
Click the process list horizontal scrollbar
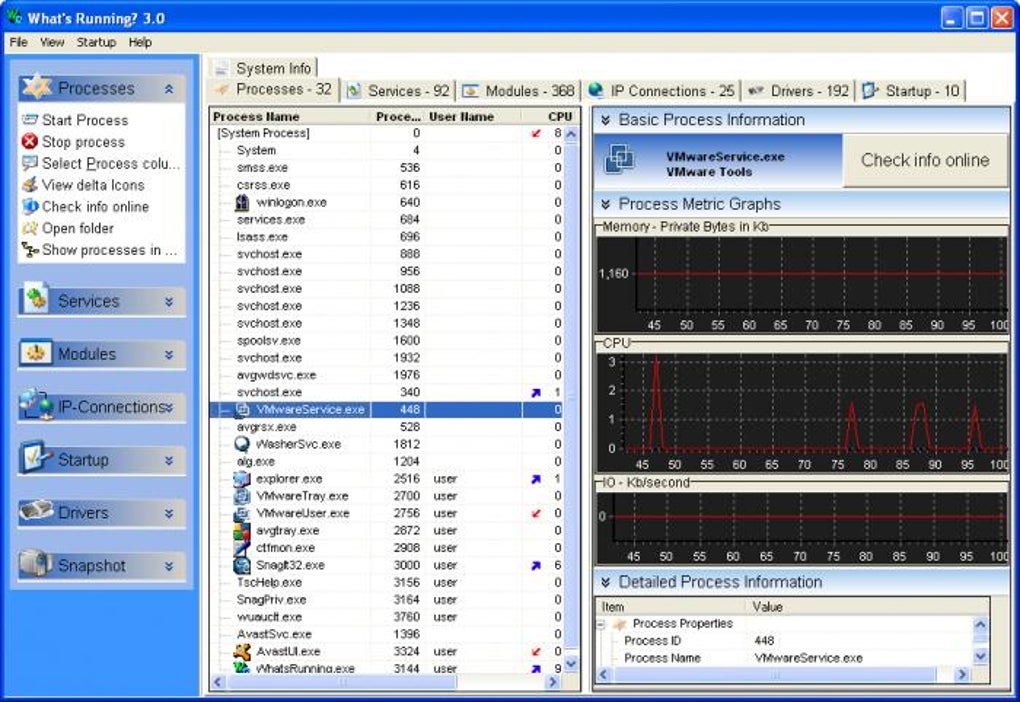click(x=340, y=682)
